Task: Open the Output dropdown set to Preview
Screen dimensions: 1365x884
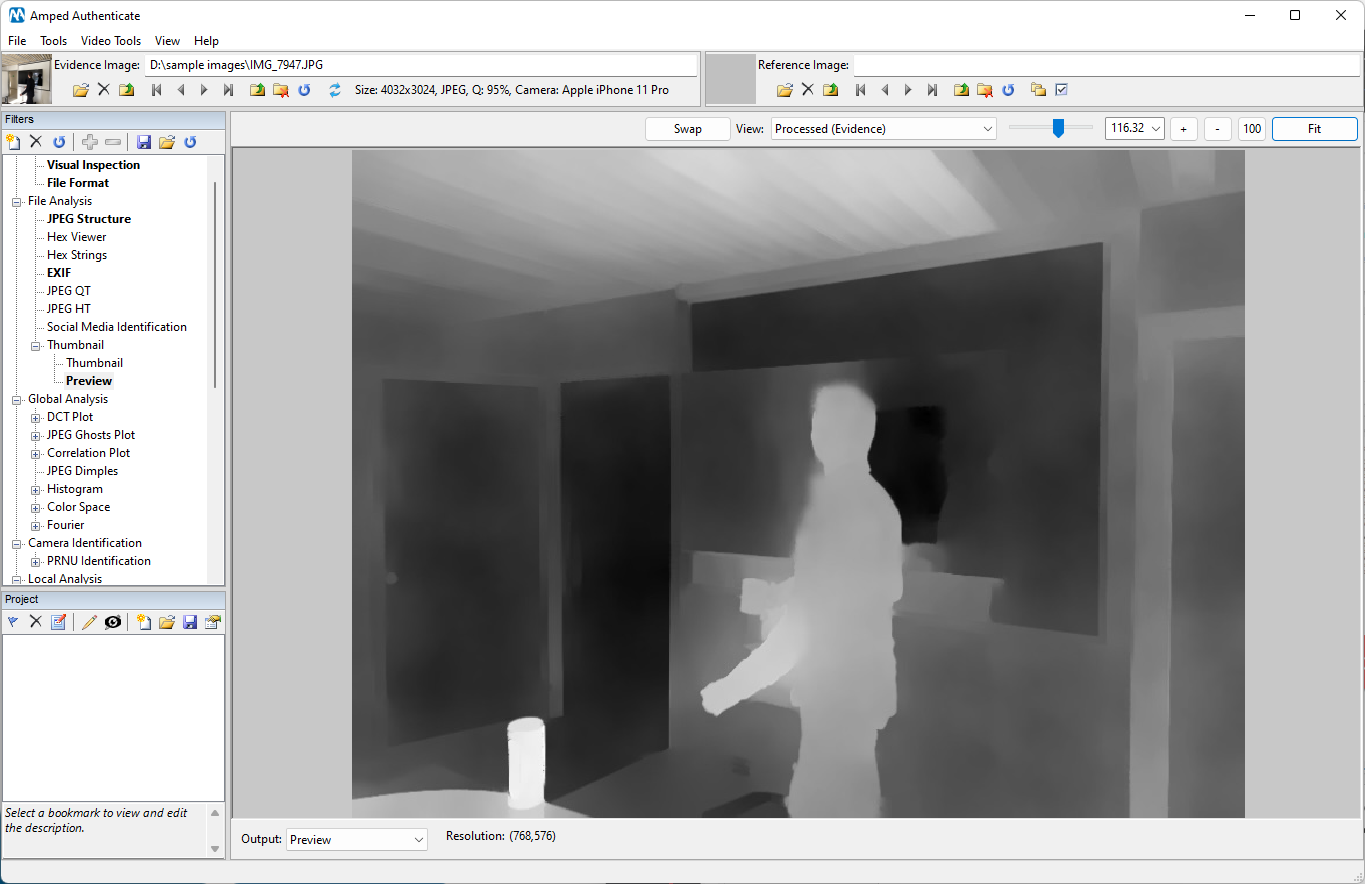Action: [356, 839]
